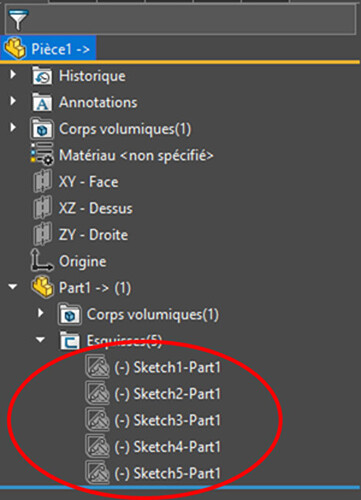Collapse the Esquisses(5) folder

pos(40,340)
